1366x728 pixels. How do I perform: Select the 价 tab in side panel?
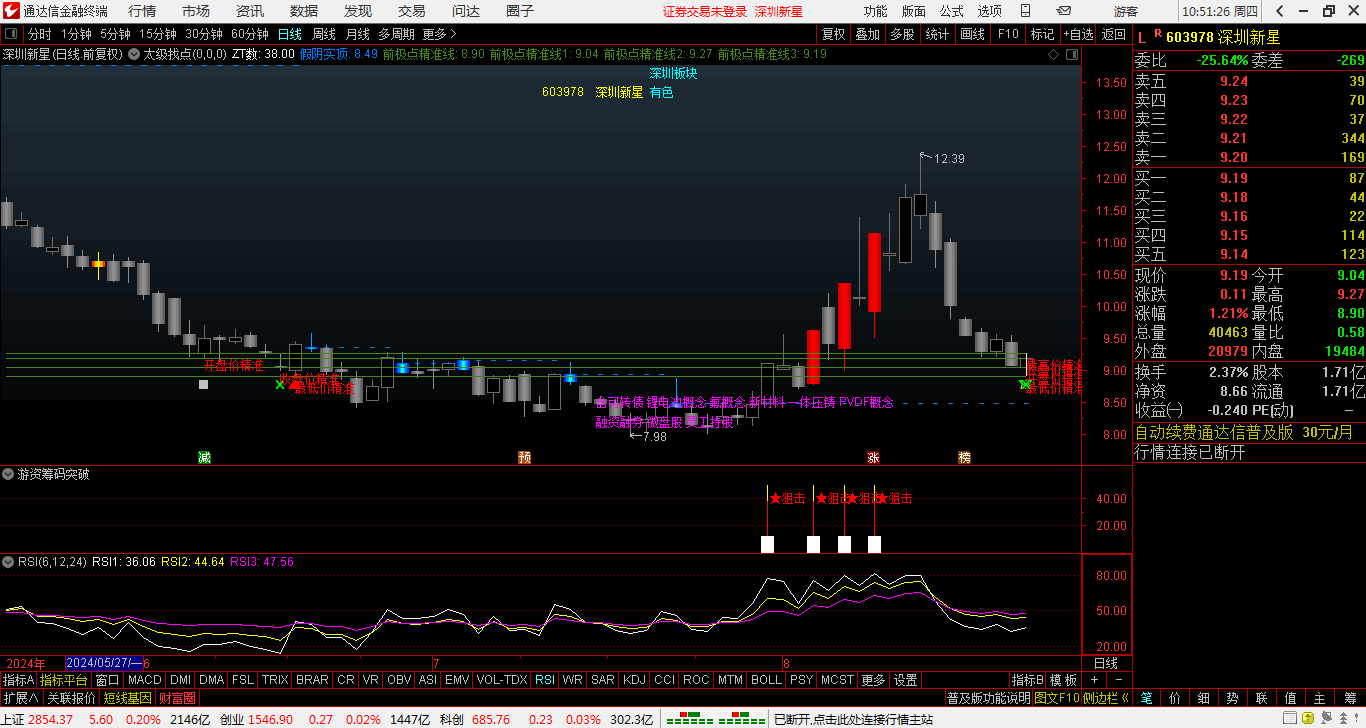(x=1175, y=698)
